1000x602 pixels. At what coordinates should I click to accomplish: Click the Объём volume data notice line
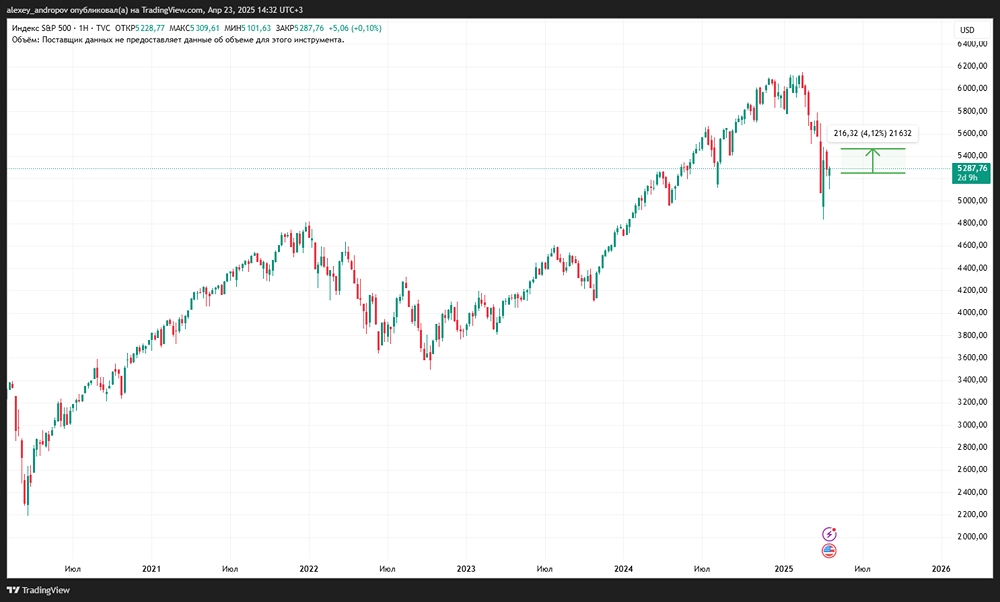178,40
